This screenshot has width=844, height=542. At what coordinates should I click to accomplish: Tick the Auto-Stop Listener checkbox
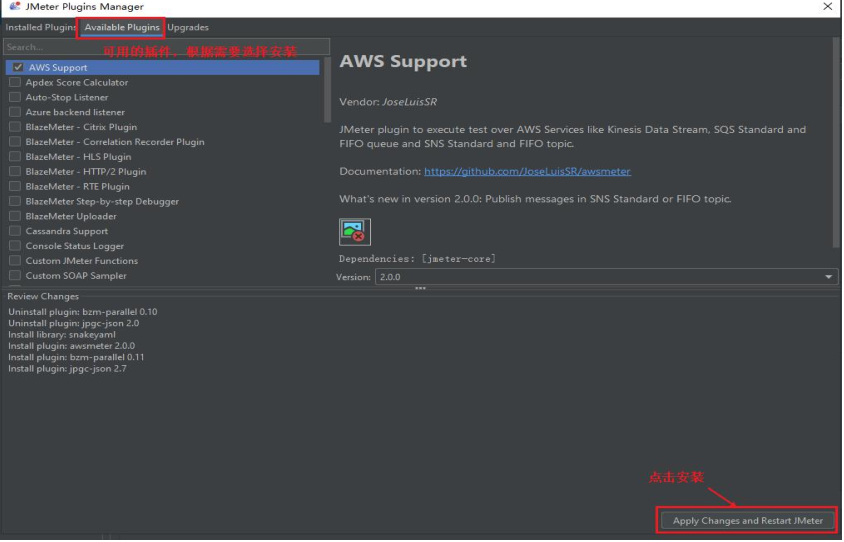[15, 97]
